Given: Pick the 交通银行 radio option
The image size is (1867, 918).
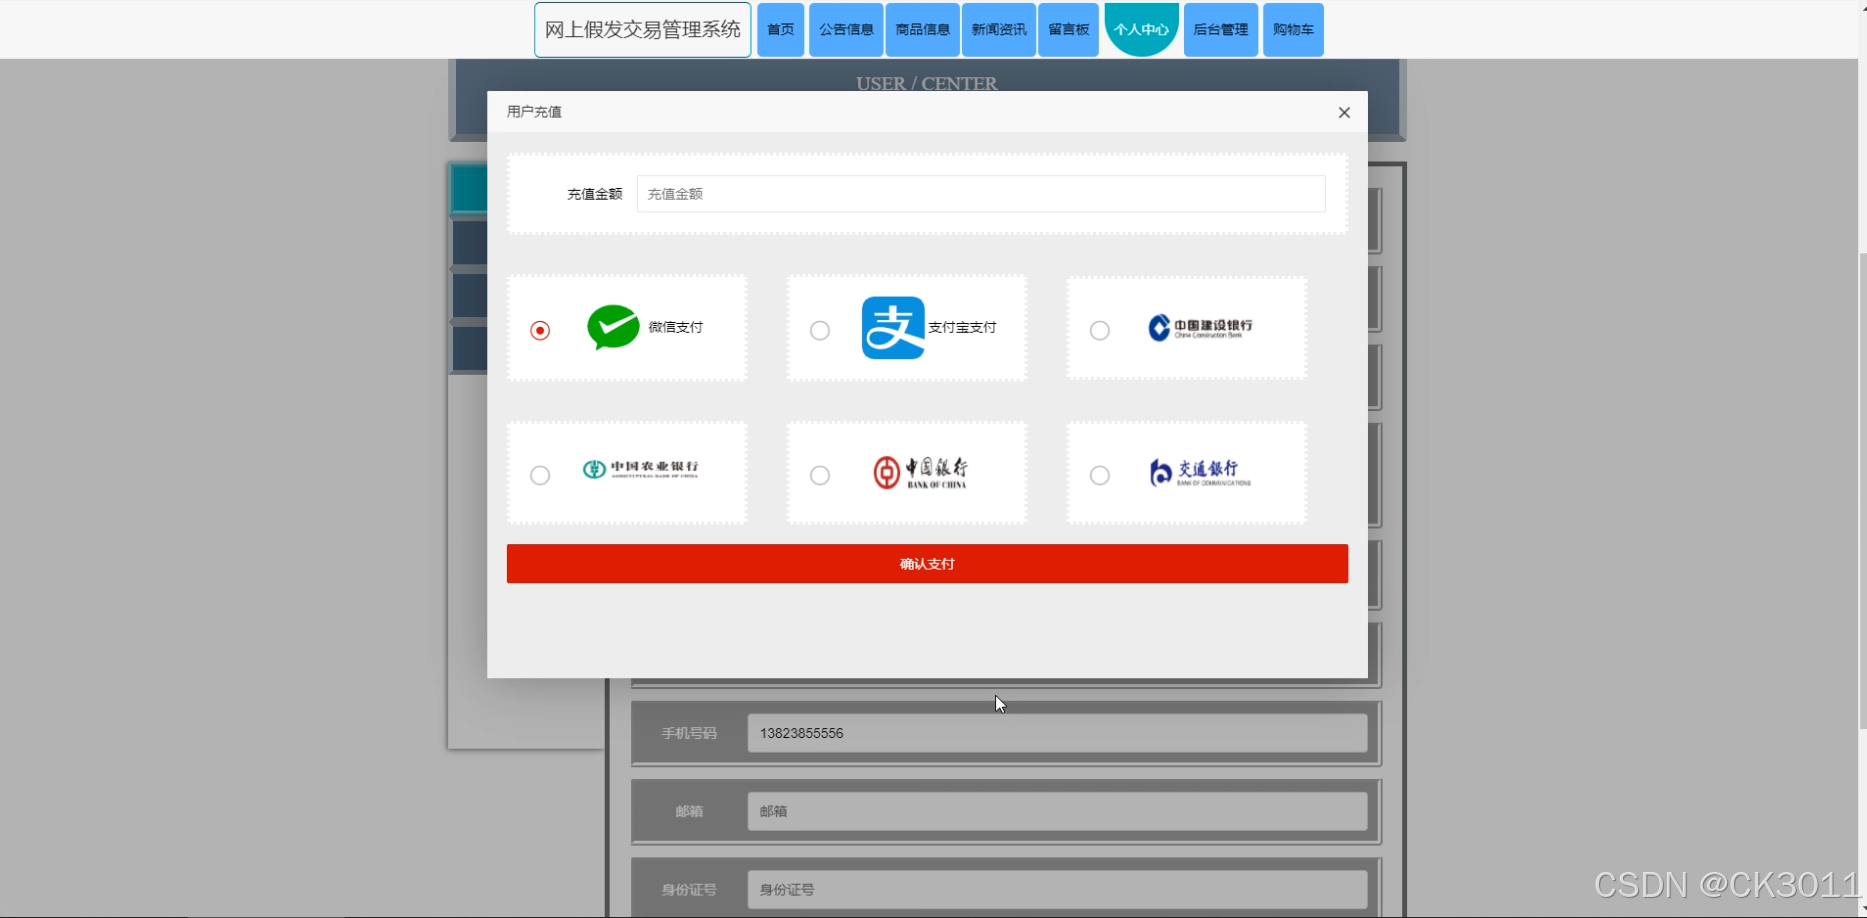Looking at the screenshot, I should (x=1100, y=475).
